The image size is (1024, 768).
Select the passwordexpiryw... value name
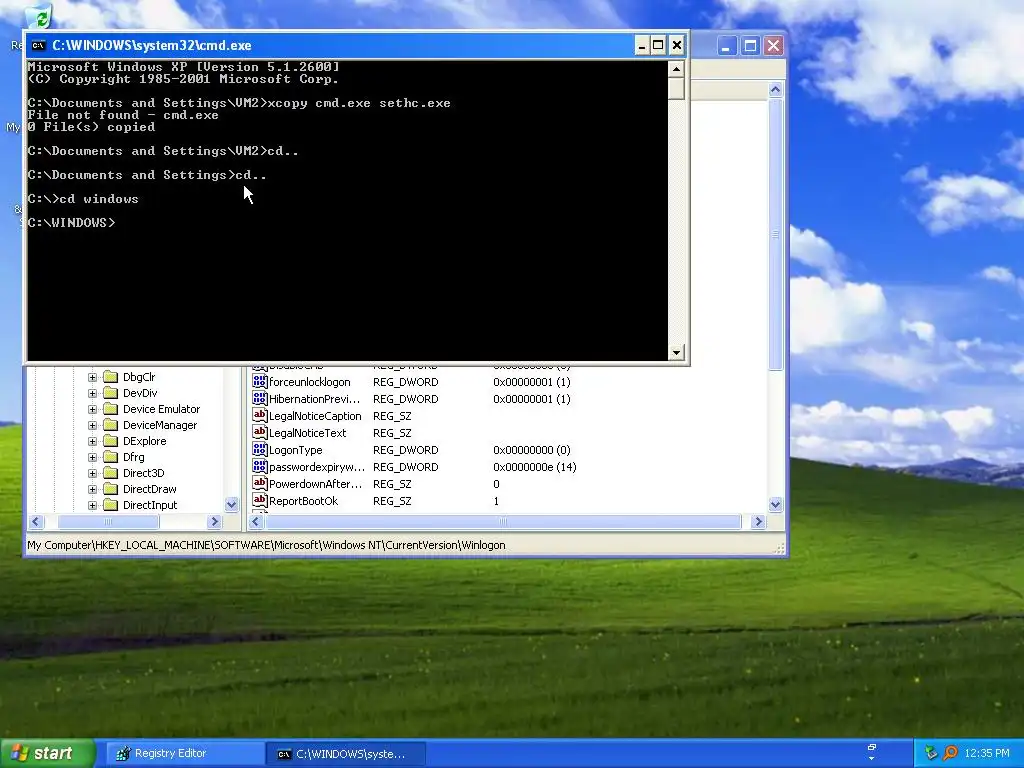317,467
